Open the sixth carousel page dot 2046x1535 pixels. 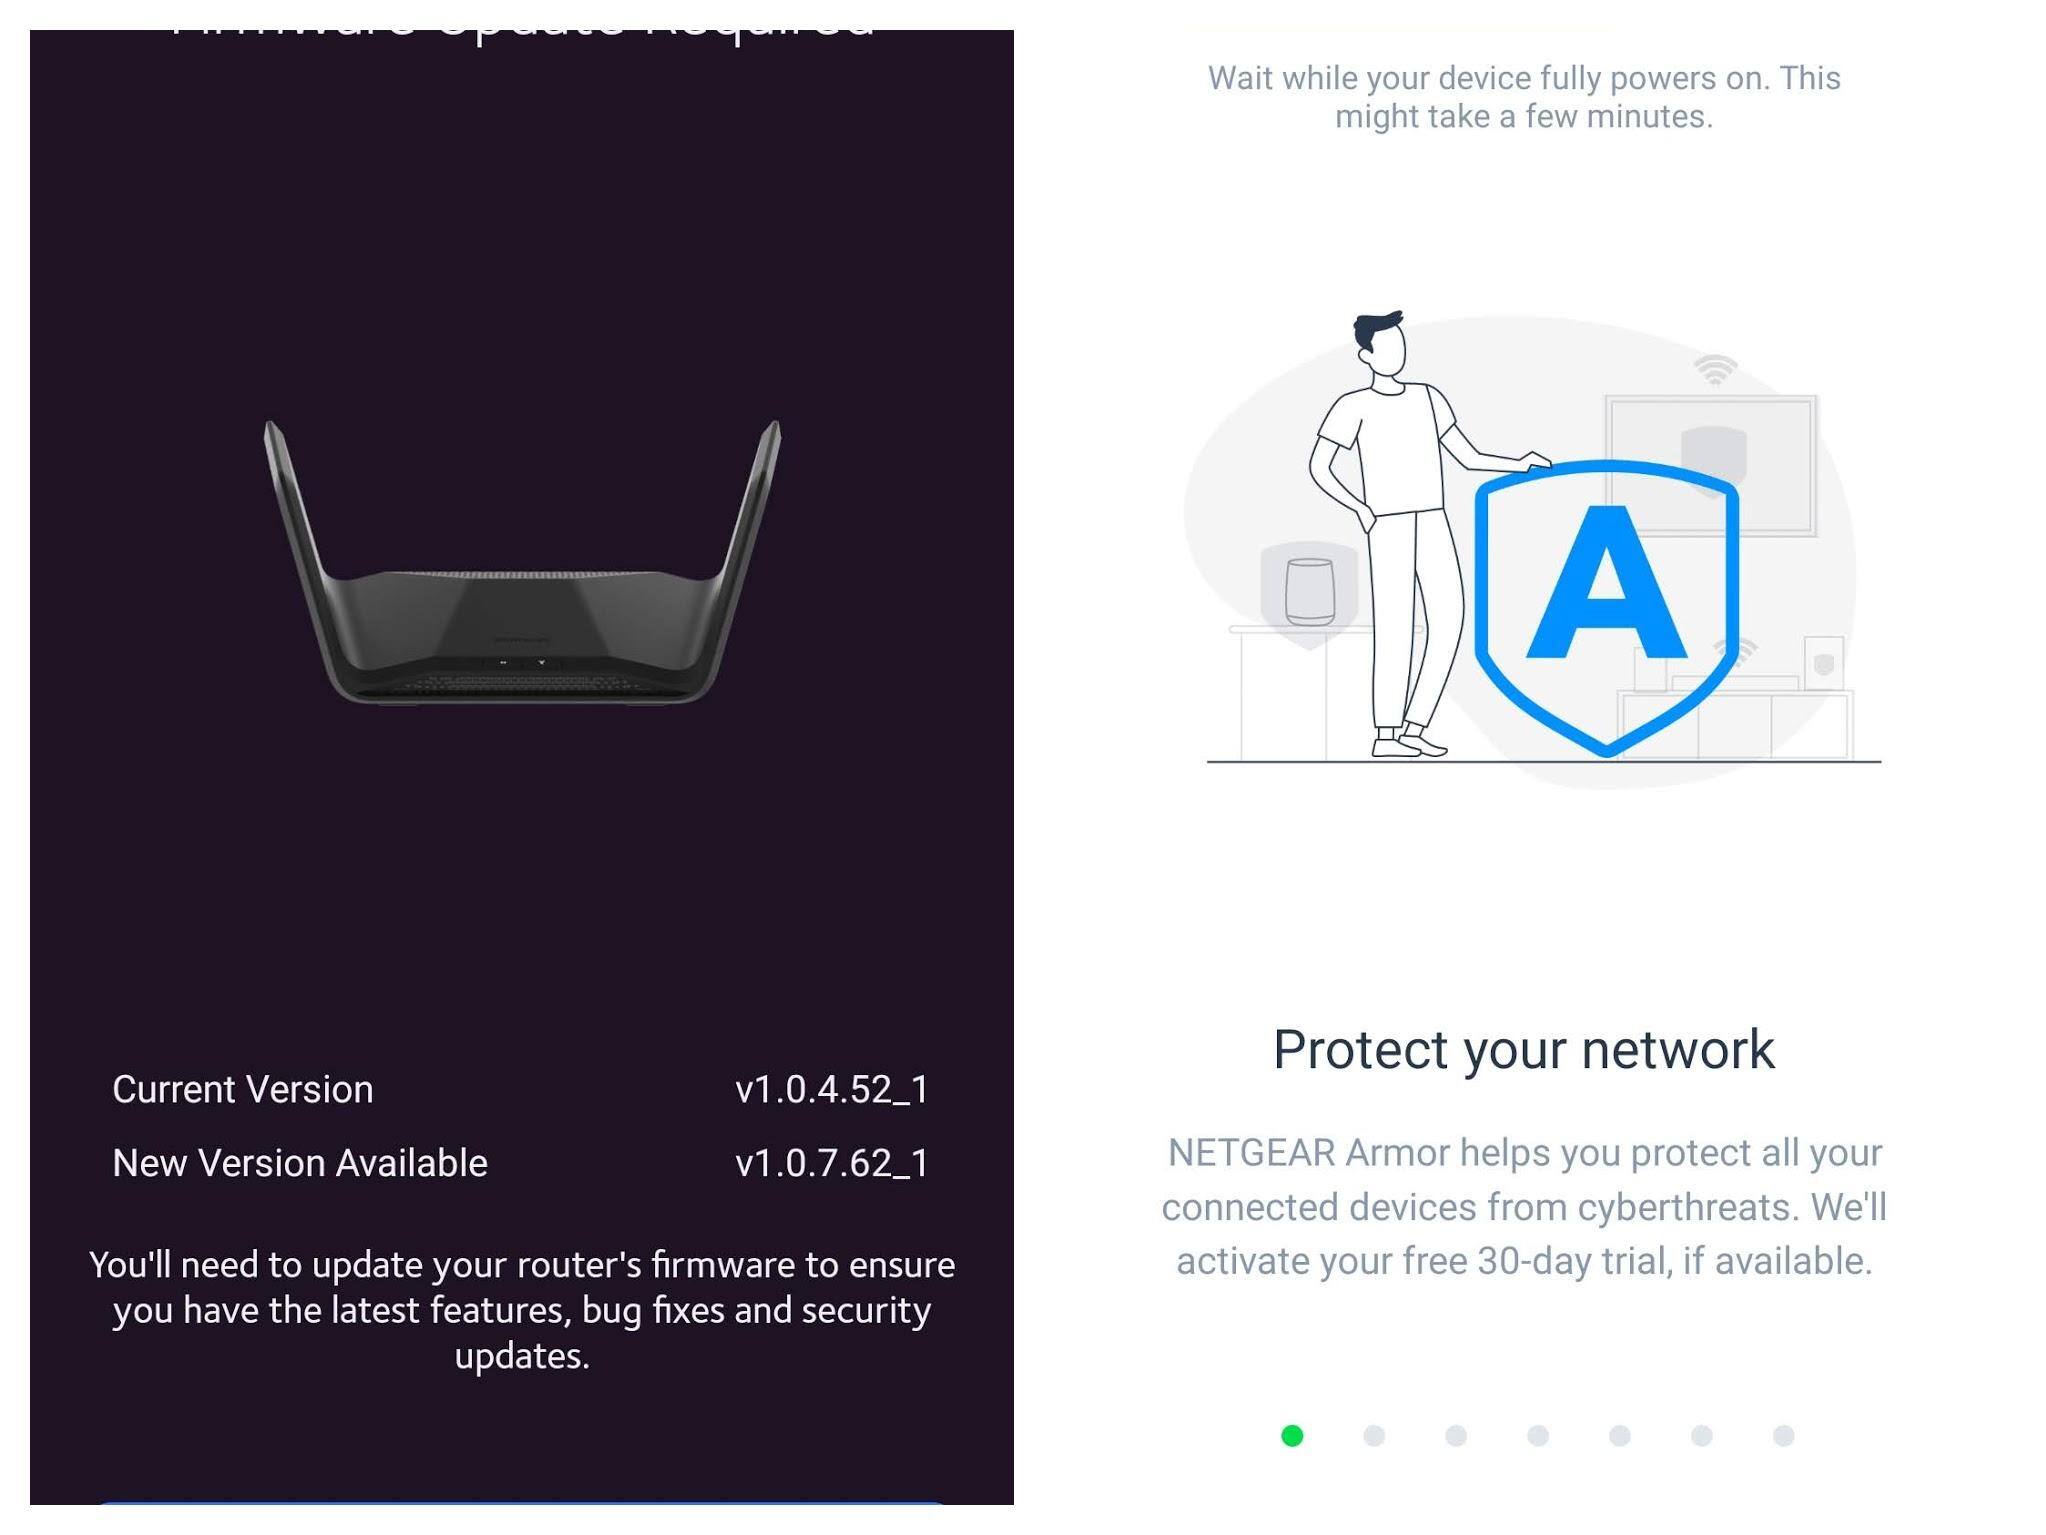[x=1702, y=1436]
